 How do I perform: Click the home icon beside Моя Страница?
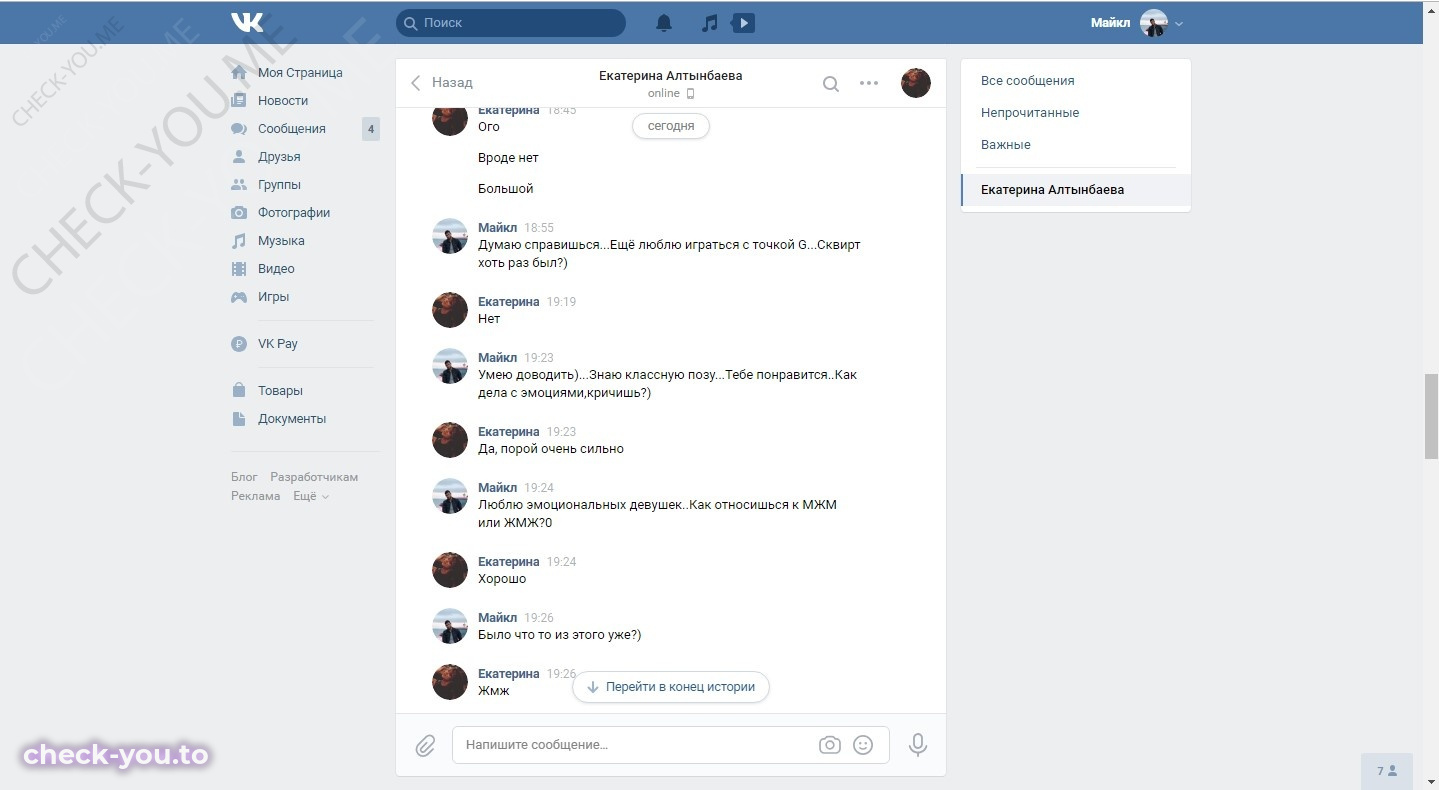(x=239, y=73)
